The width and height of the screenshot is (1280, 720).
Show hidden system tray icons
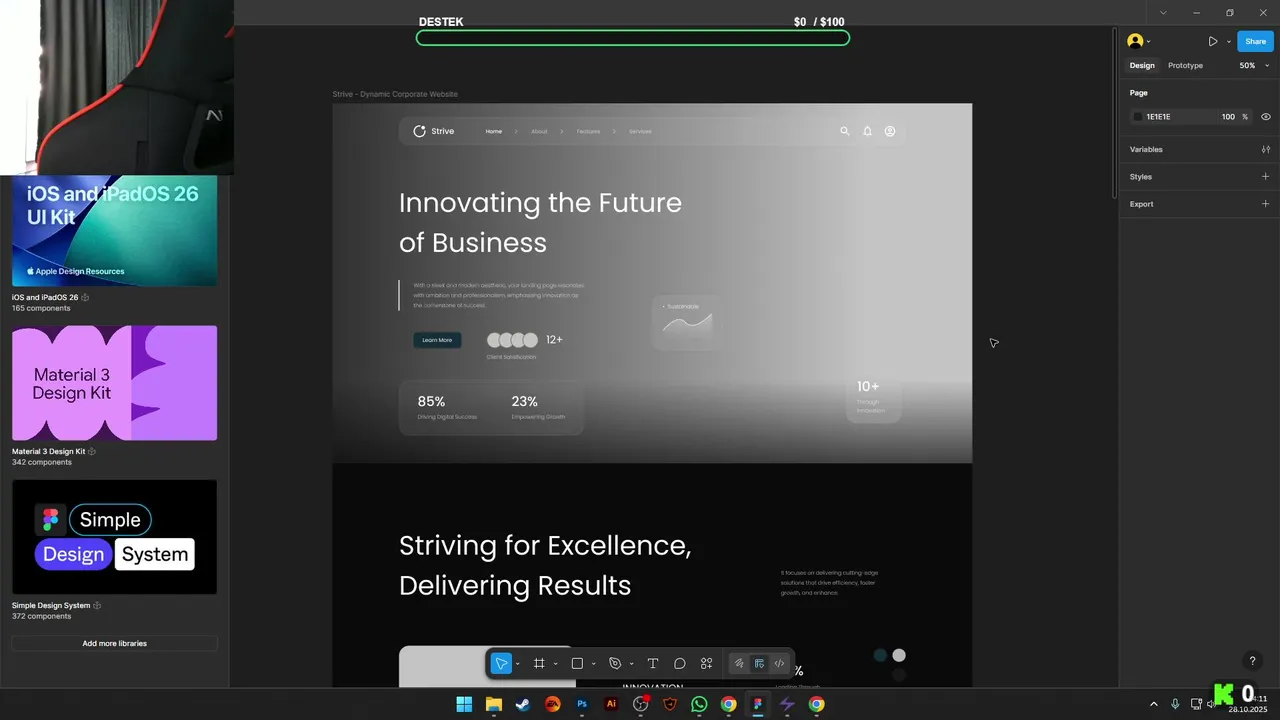click(1153, 704)
